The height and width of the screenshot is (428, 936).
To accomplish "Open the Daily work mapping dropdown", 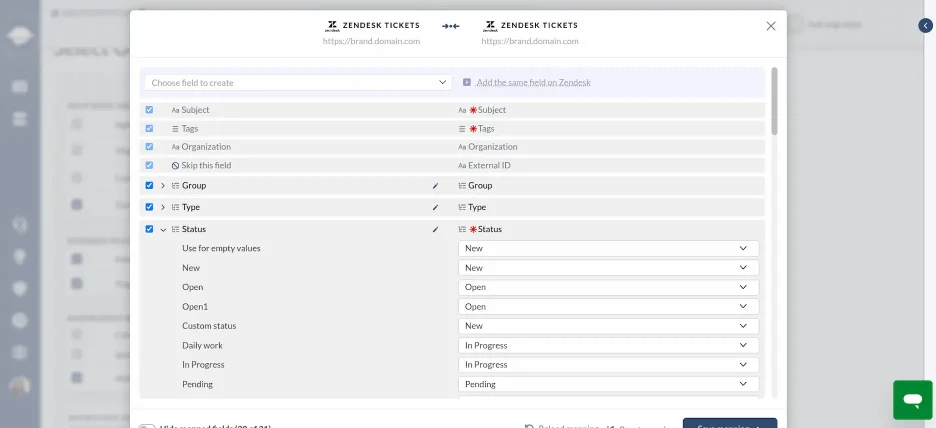I will [x=608, y=345].
